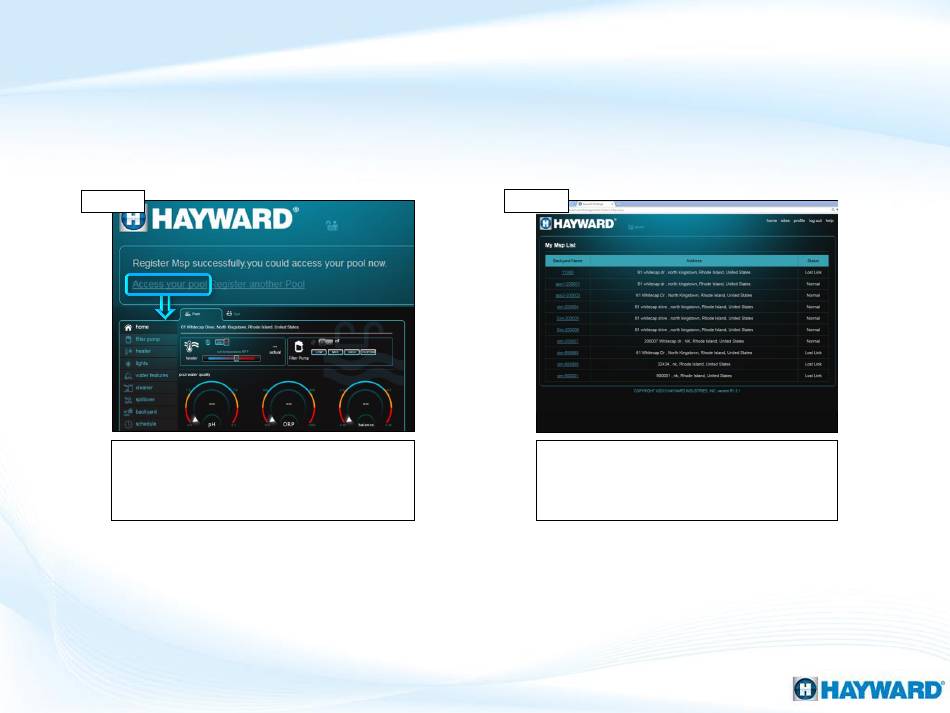Click the schedule clock icon in the sidebar

(x=128, y=424)
